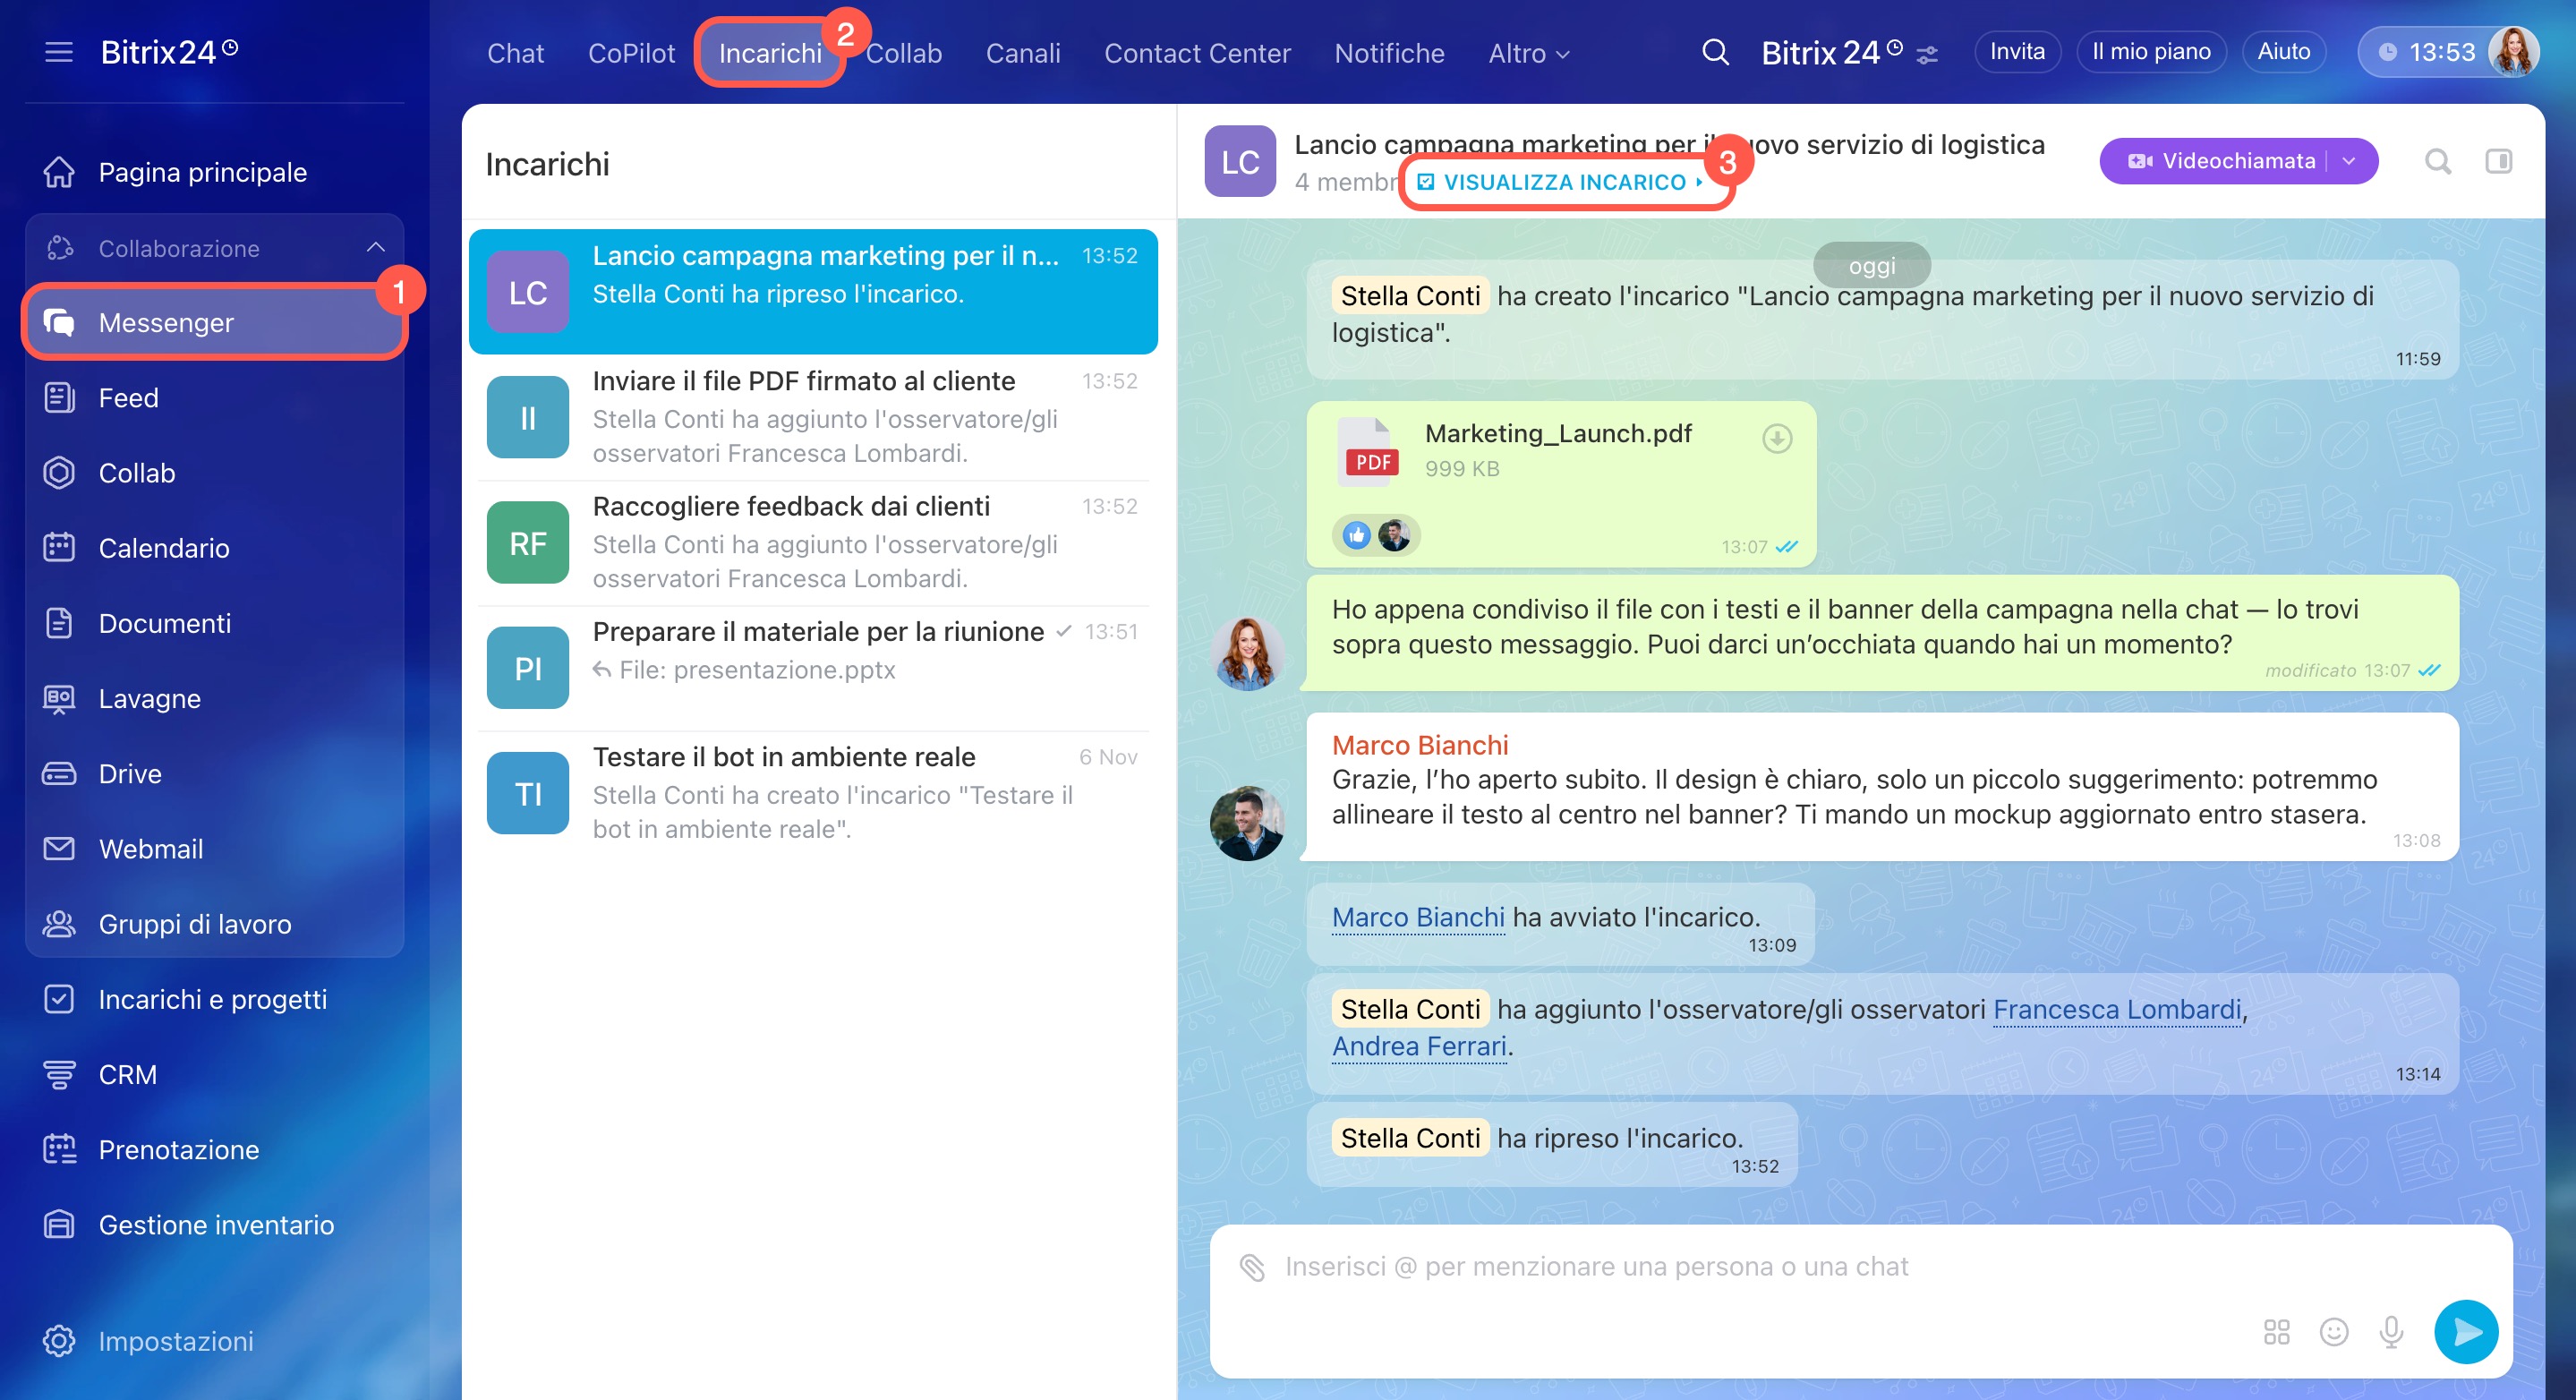Click the VISUALIZZA INCARICO link
Viewport: 2576px width, 1400px height.
point(1563,182)
